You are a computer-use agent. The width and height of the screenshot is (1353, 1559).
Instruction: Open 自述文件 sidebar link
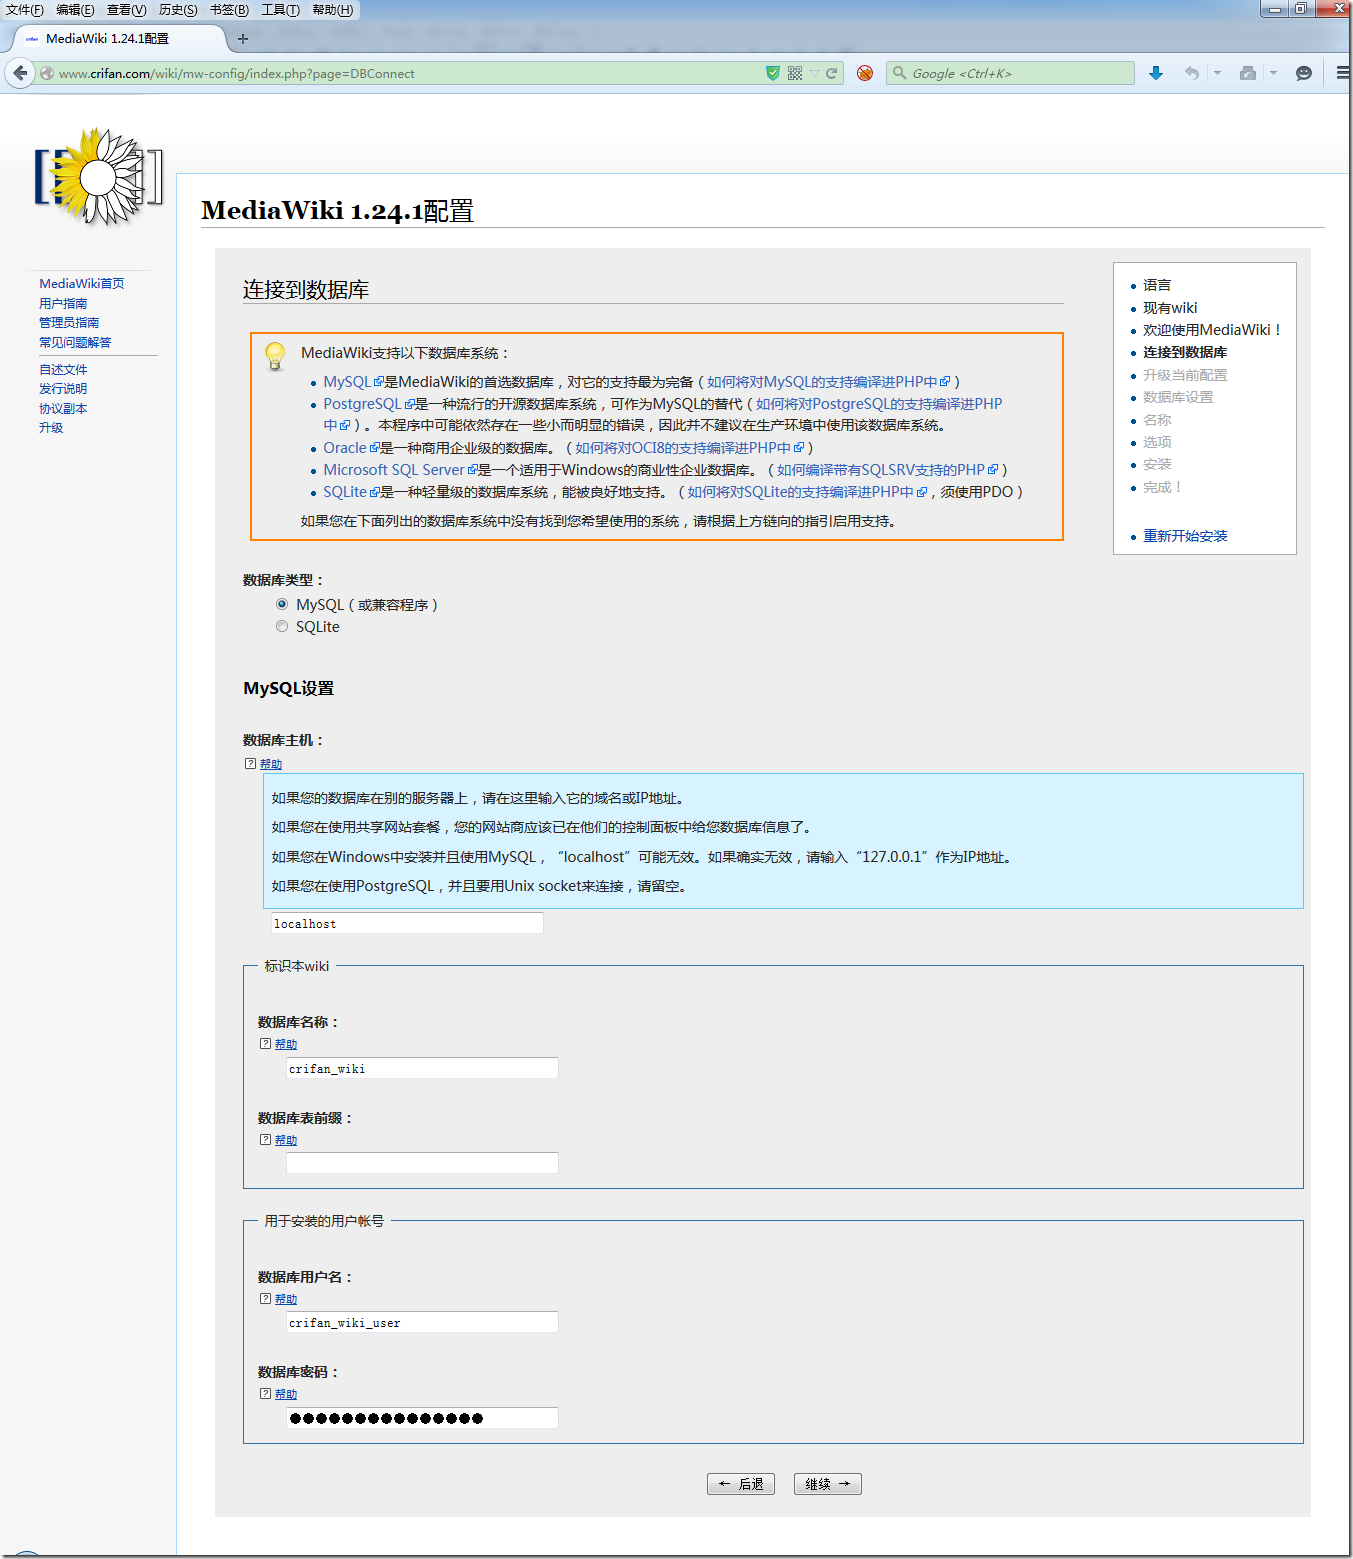(63, 369)
